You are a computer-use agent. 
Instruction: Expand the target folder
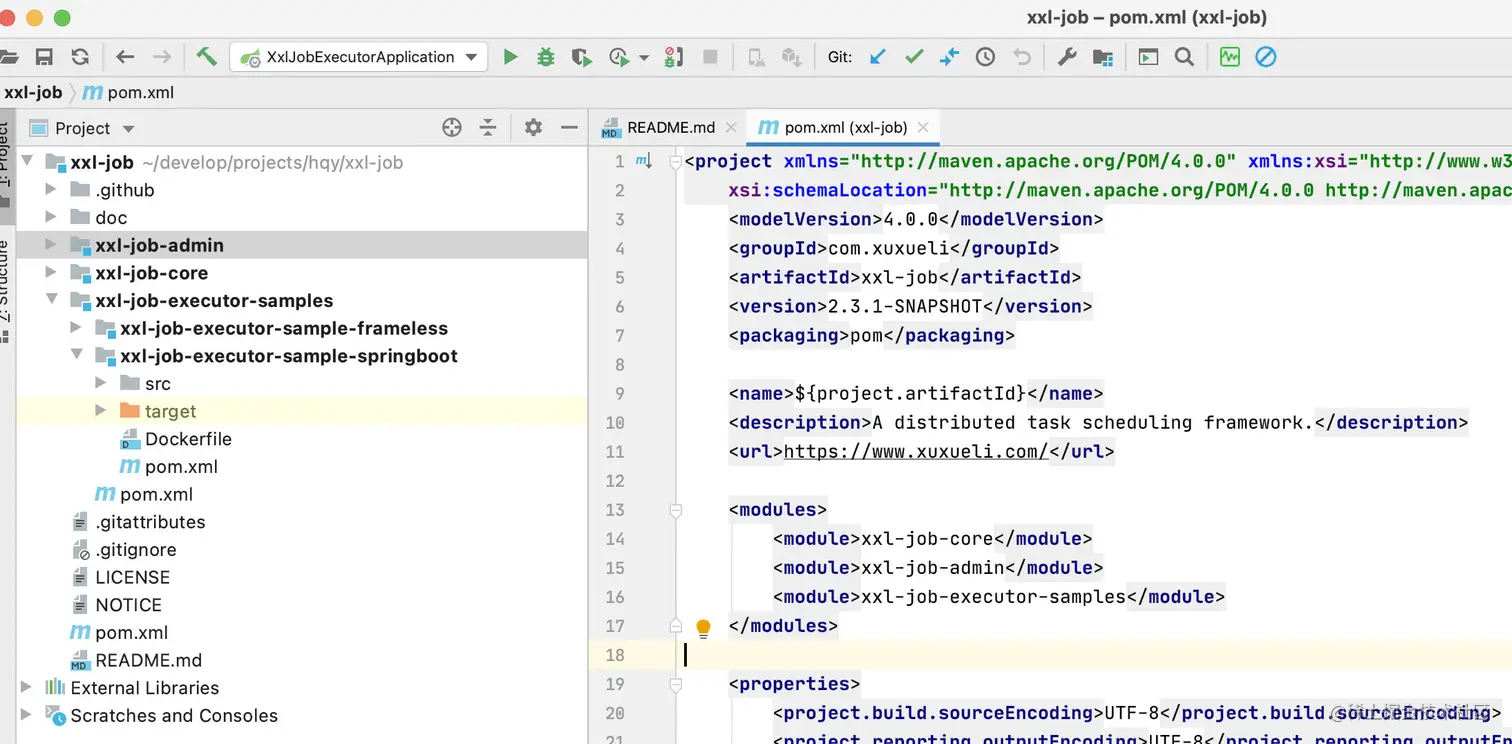point(100,411)
